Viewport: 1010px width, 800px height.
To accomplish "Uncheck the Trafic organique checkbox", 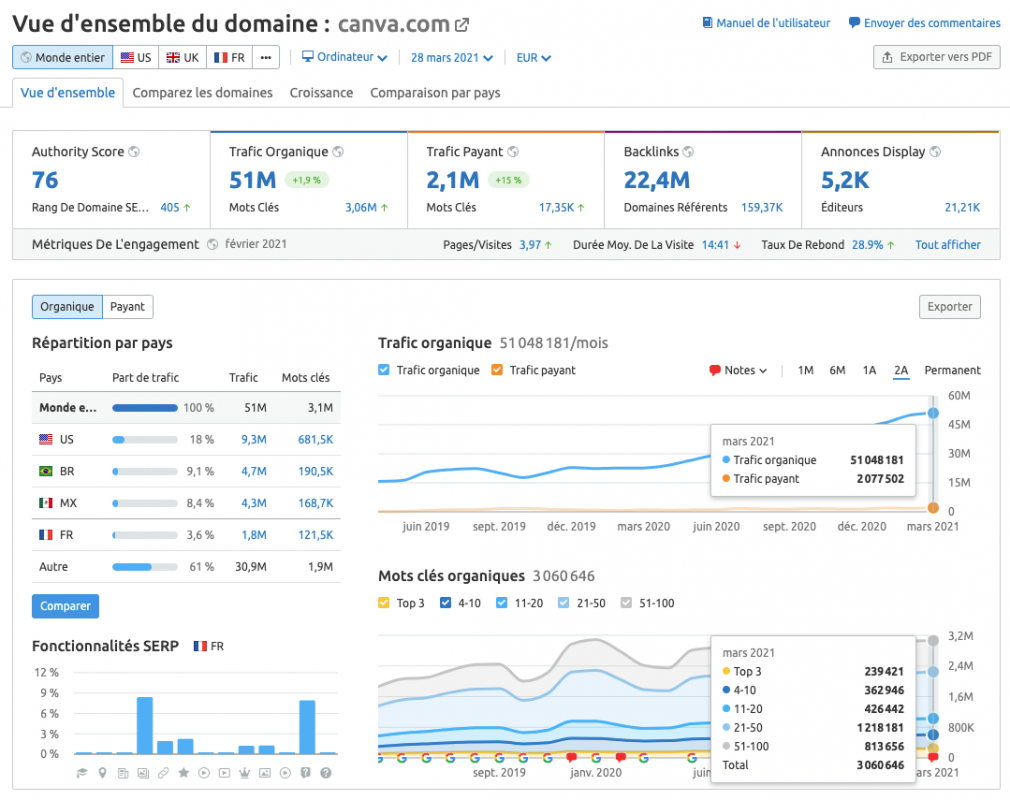I will point(384,370).
